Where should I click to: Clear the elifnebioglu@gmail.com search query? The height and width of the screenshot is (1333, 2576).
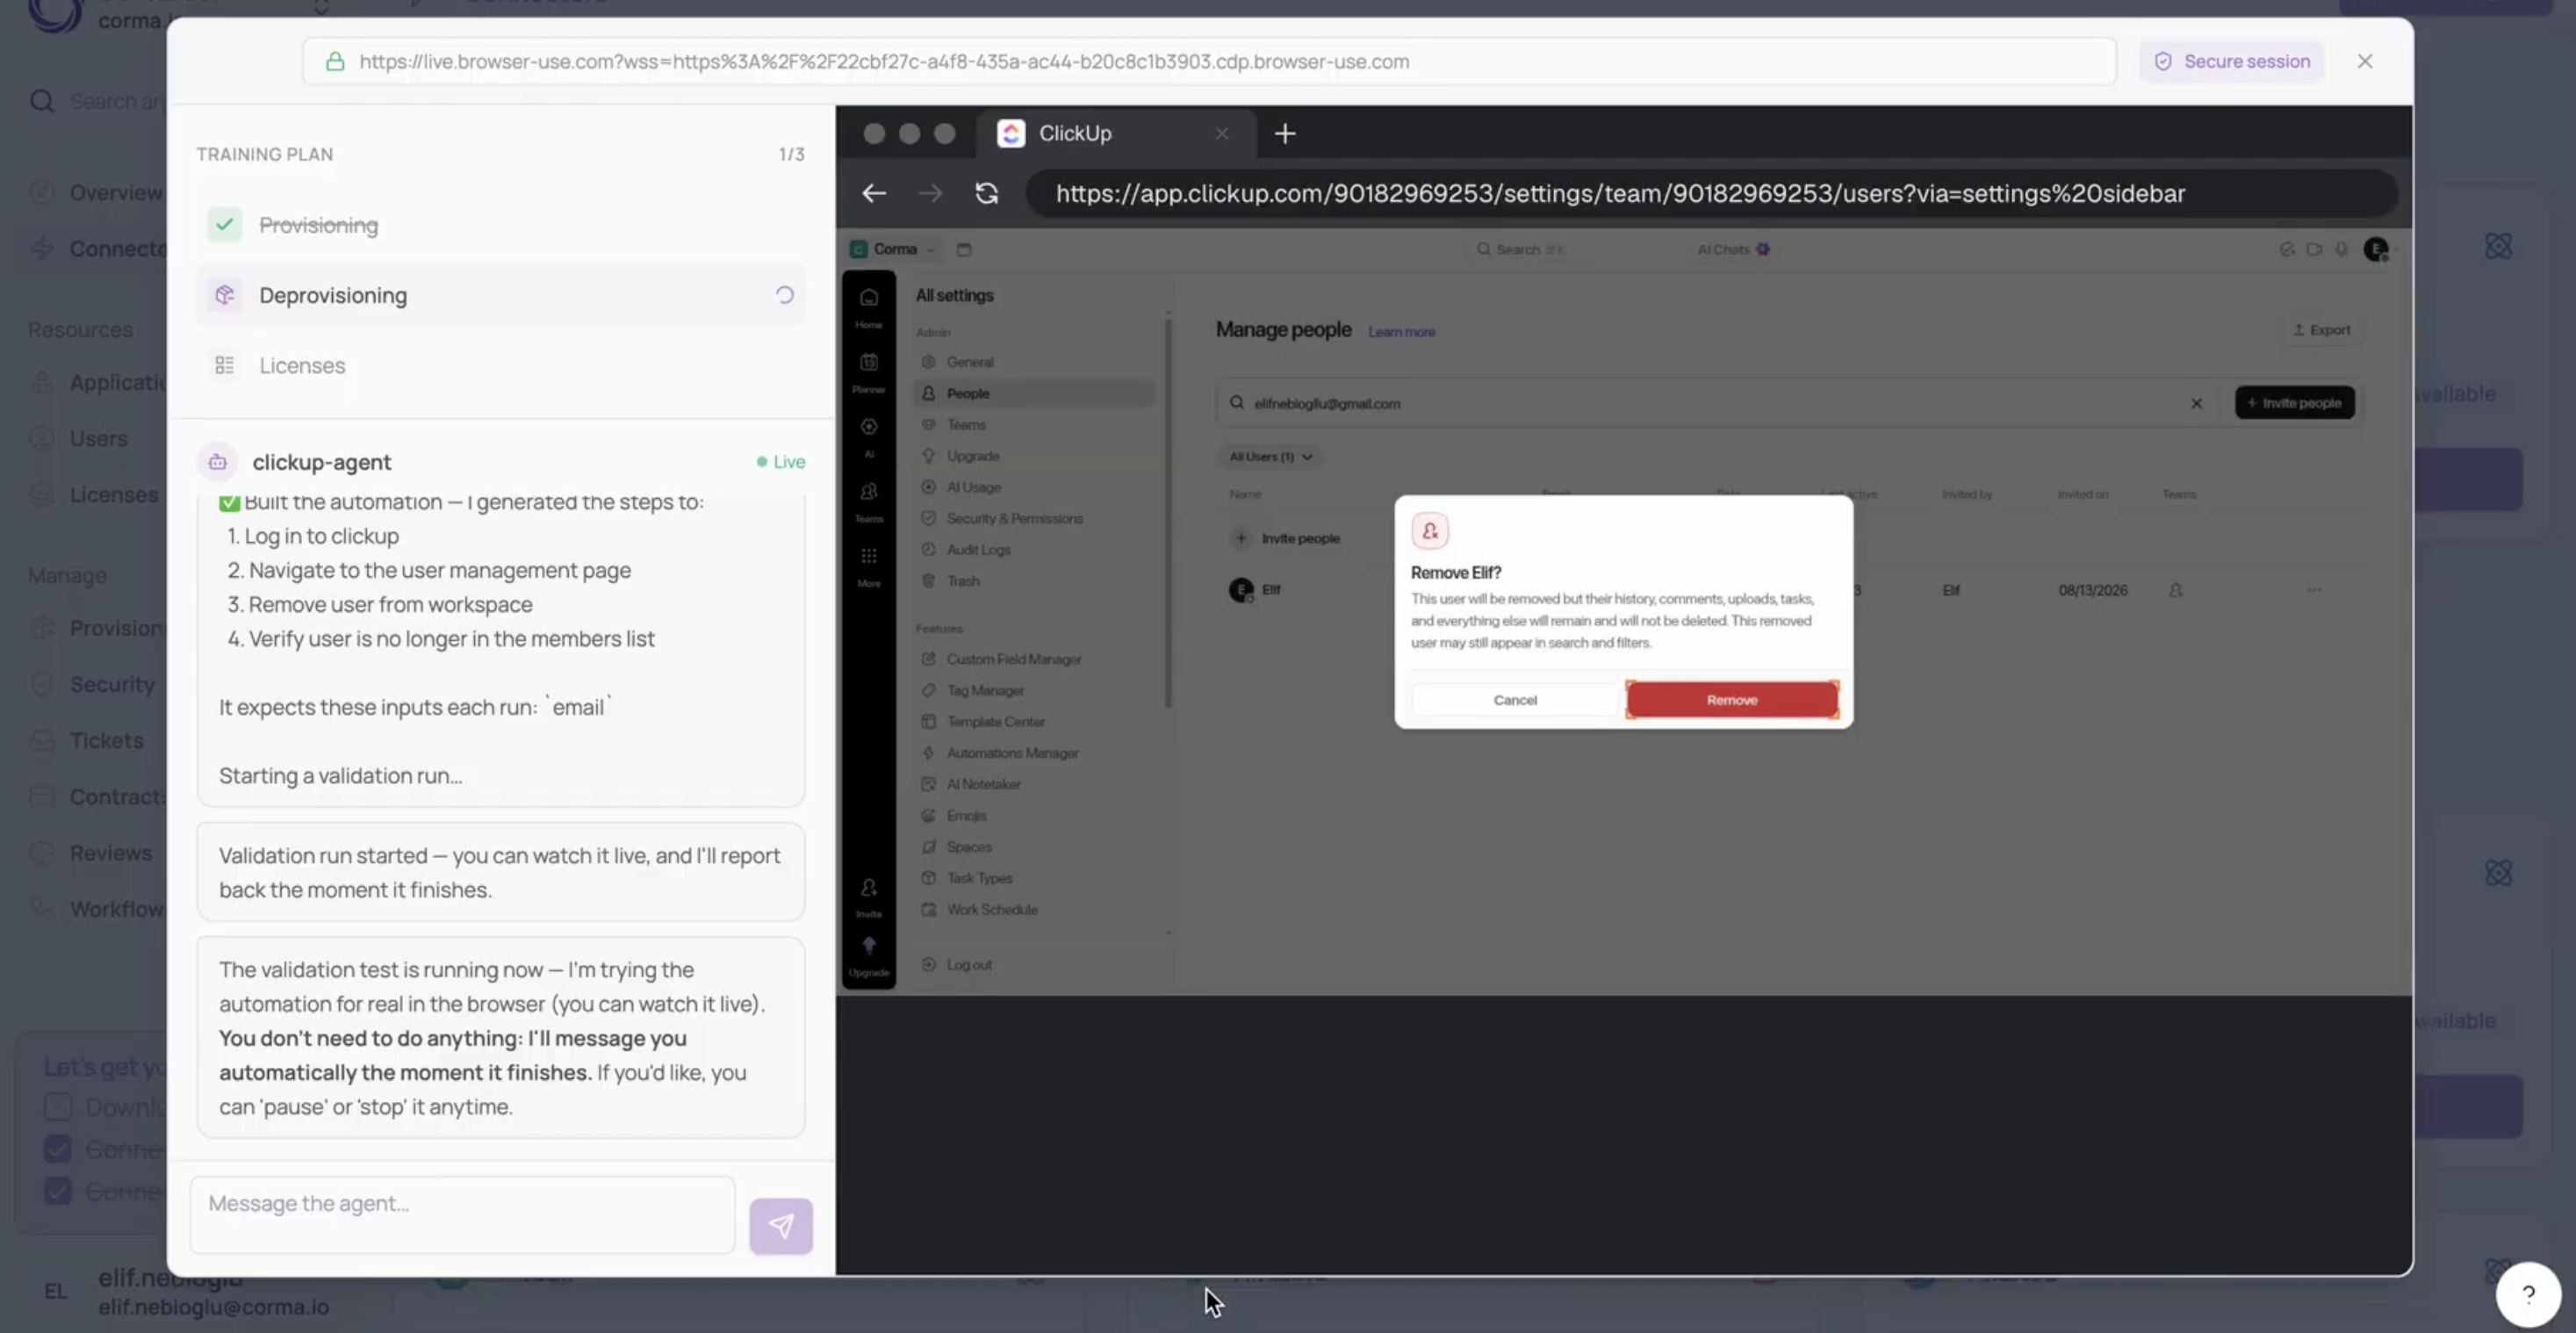pos(2196,403)
